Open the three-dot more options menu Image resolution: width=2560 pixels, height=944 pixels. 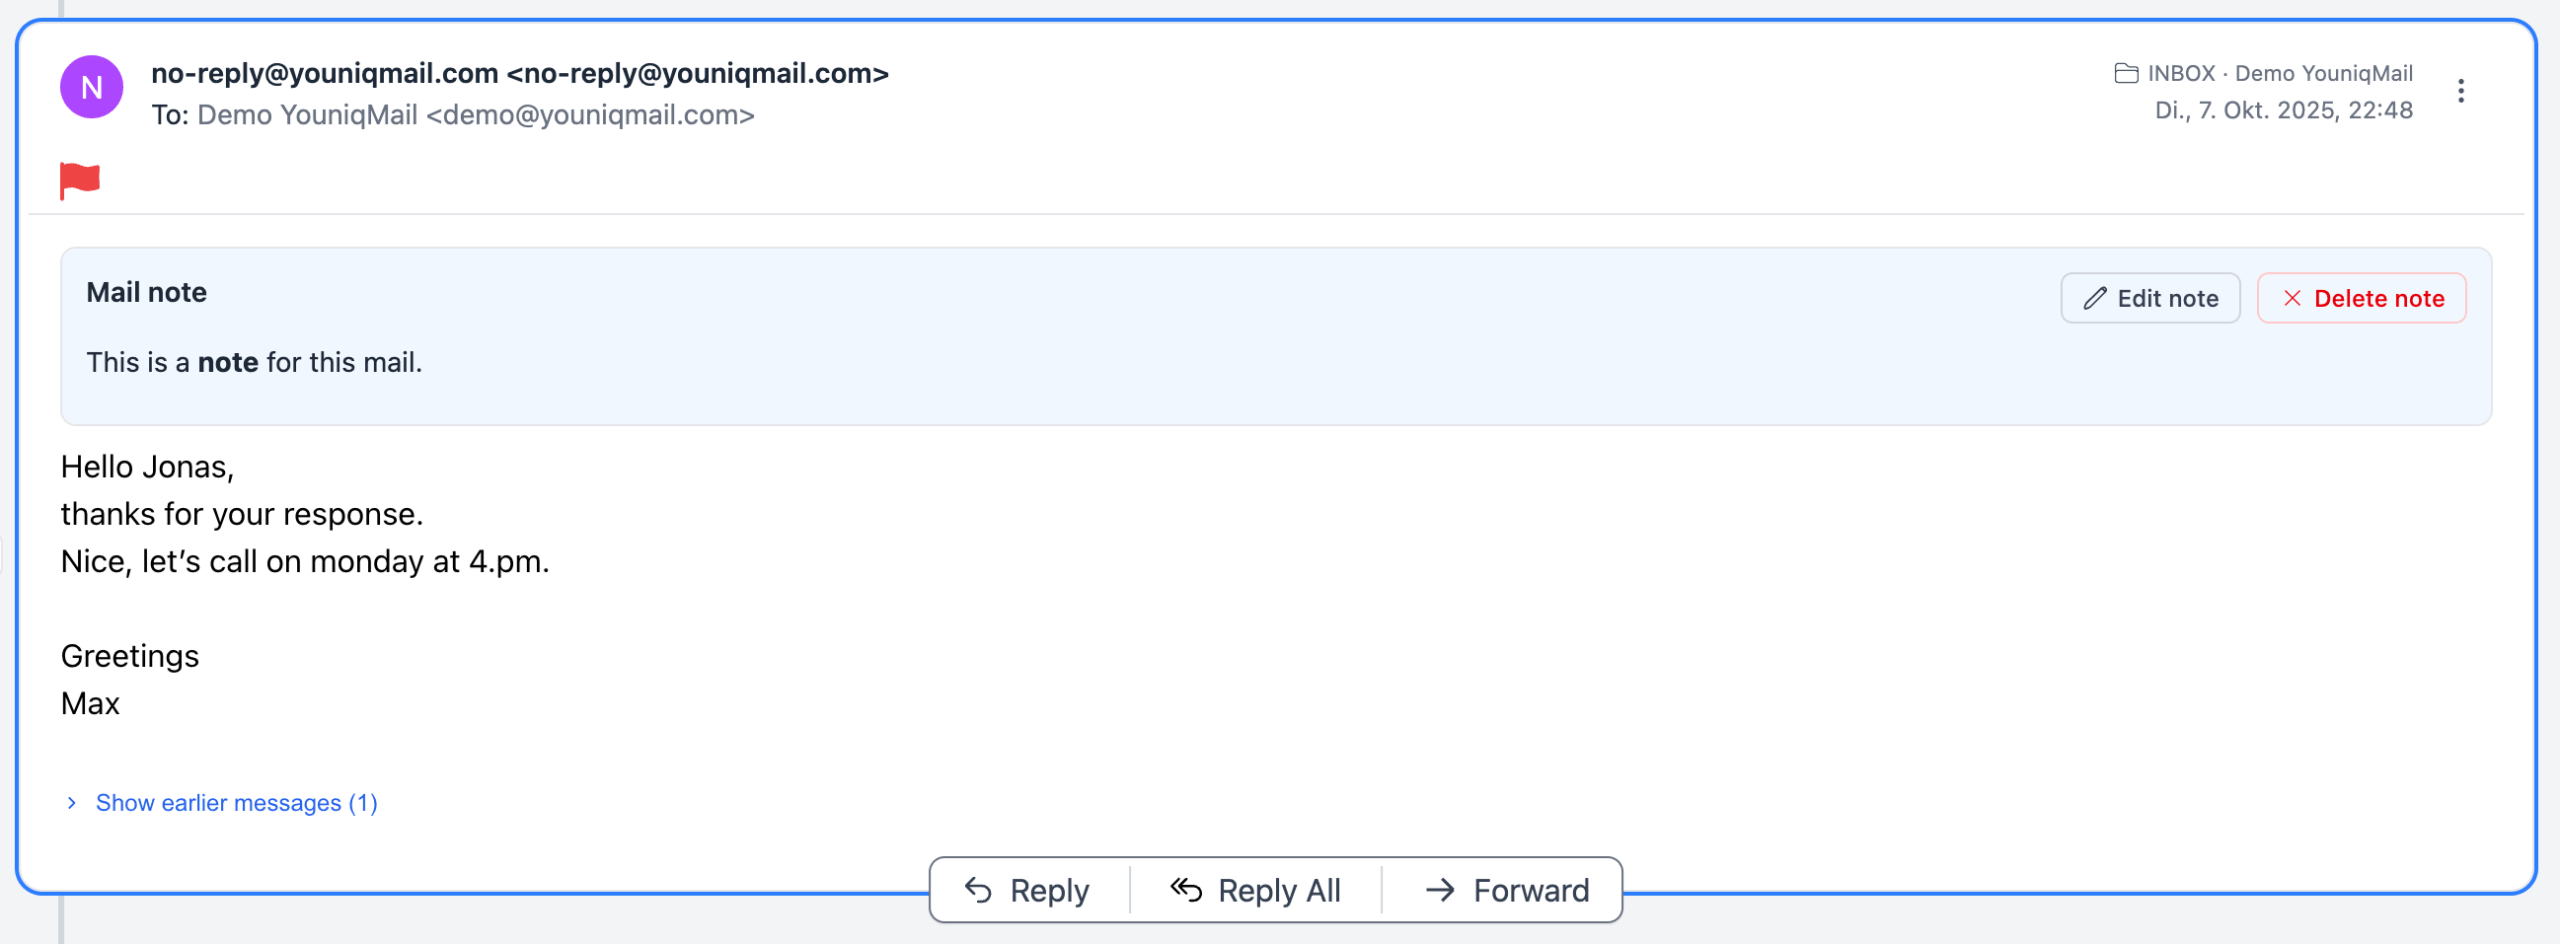pos(2461,91)
